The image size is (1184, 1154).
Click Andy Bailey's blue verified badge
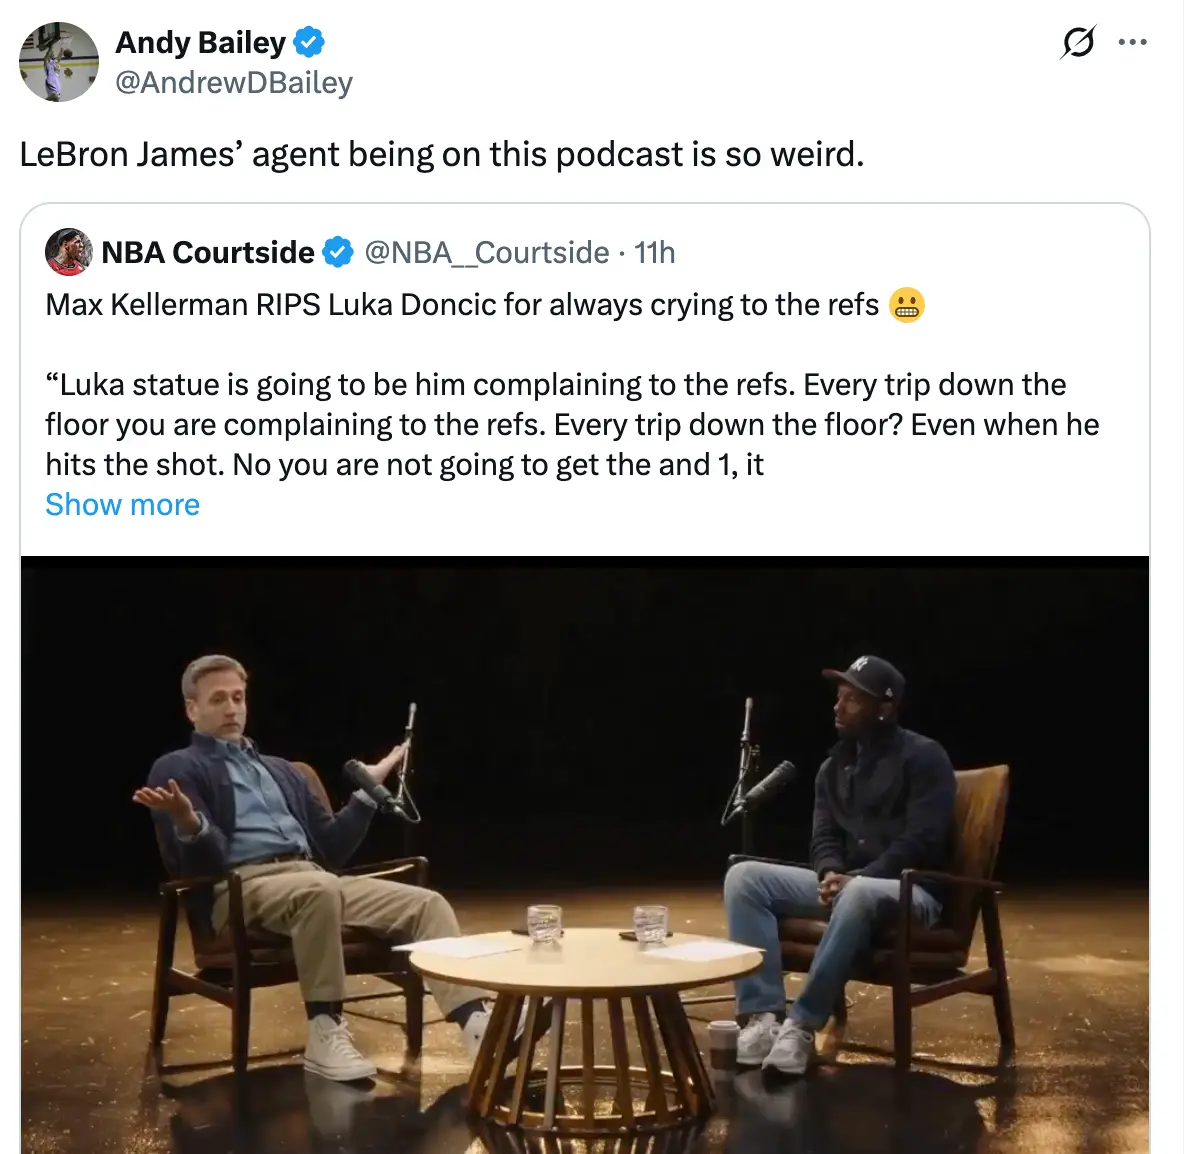tap(309, 43)
